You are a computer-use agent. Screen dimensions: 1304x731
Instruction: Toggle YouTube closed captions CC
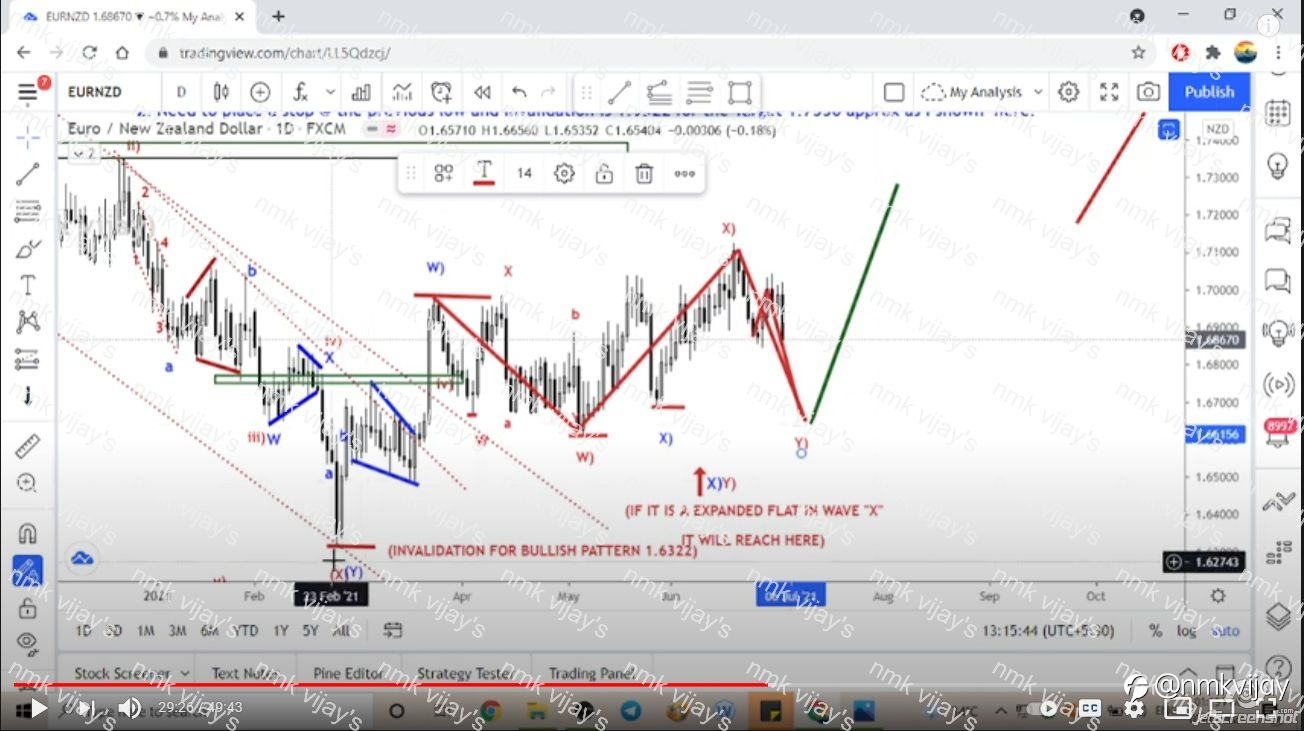(x=1090, y=708)
